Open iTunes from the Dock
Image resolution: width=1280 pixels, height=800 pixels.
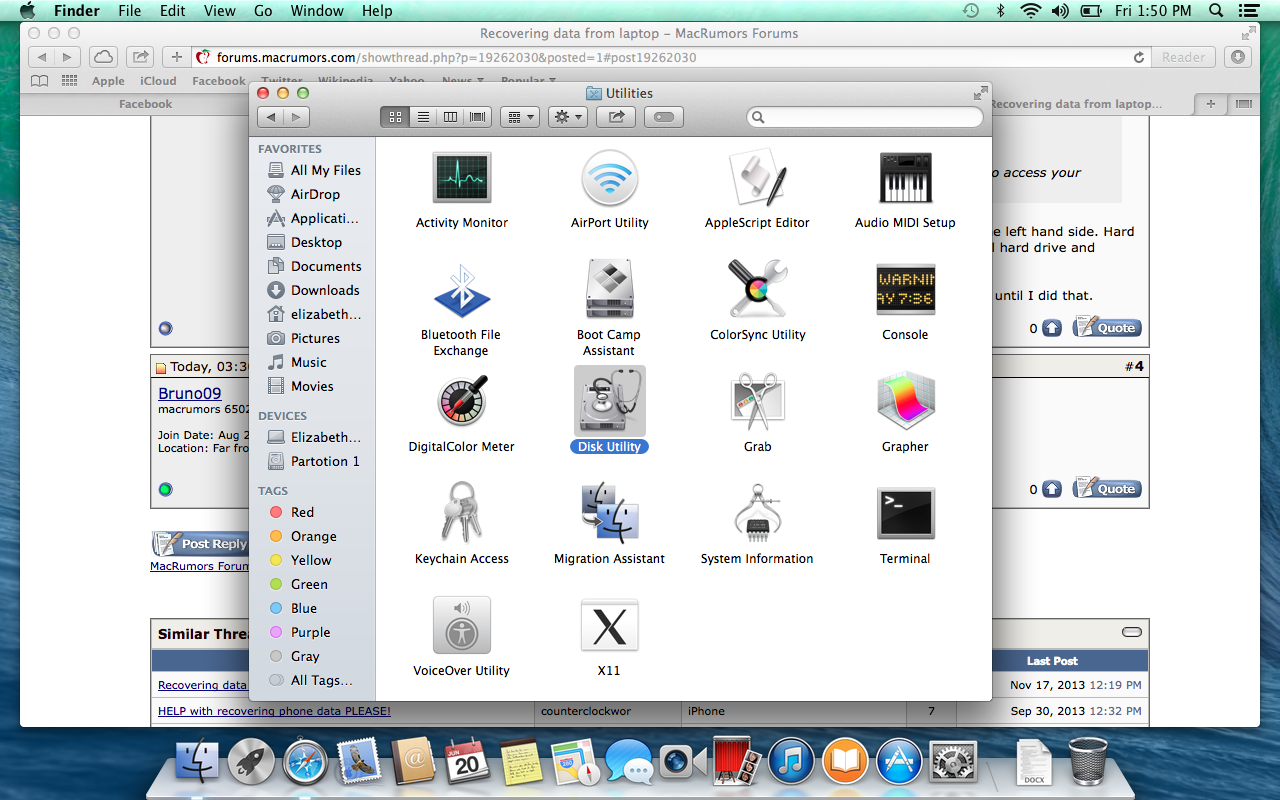click(790, 762)
